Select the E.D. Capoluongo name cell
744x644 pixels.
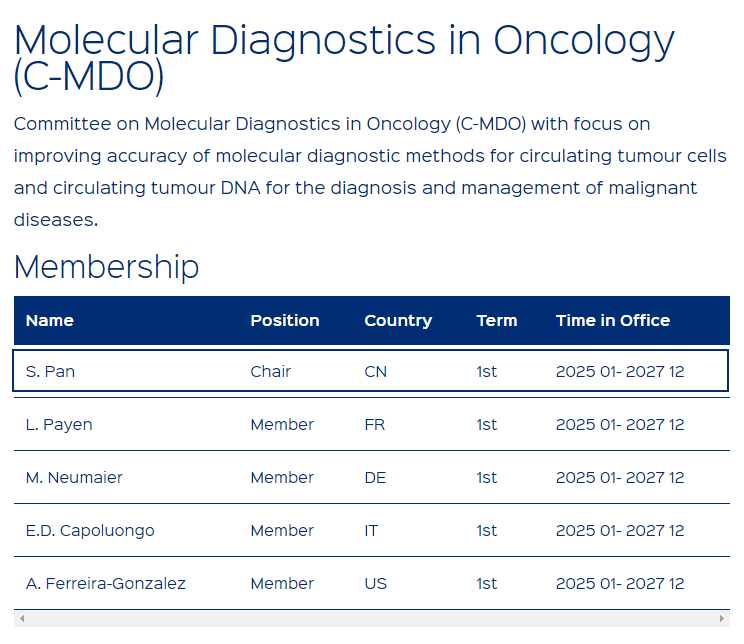click(90, 531)
